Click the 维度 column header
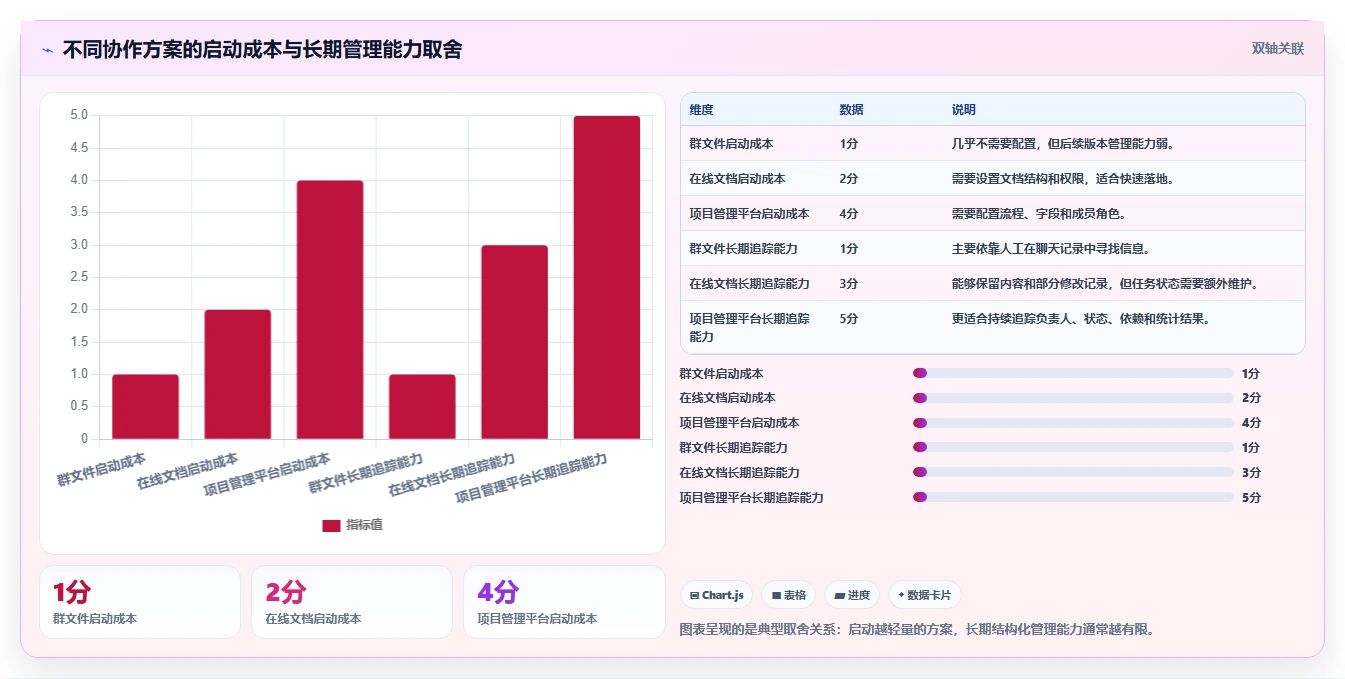Screen dimensions: 1345x679 click(x=702, y=110)
